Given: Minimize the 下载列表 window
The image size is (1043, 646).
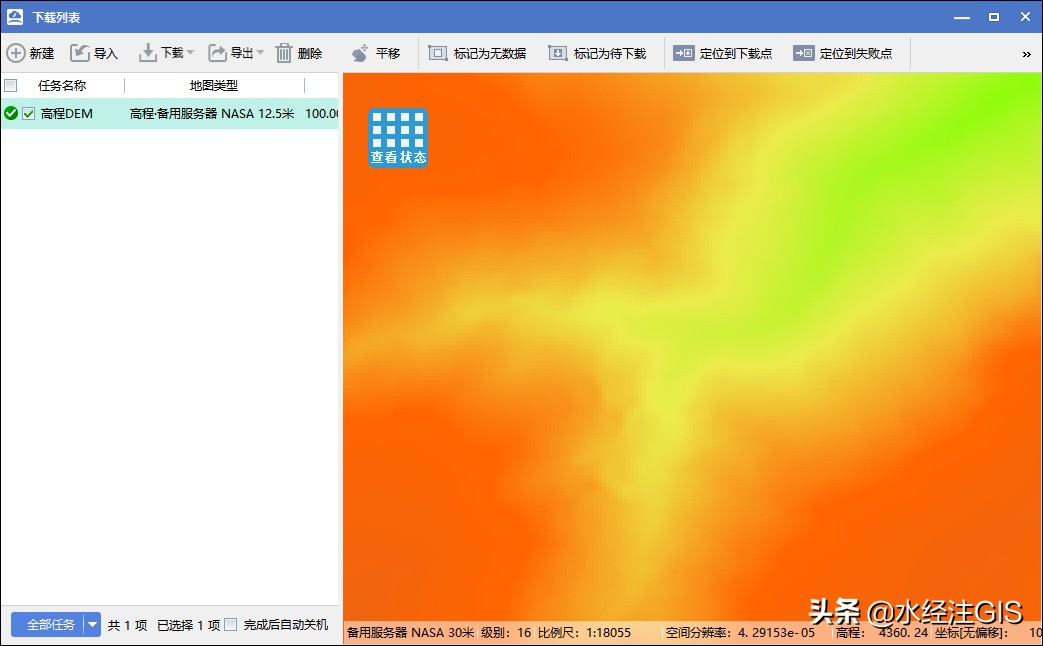Looking at the screenshot, I should (962, 17).
